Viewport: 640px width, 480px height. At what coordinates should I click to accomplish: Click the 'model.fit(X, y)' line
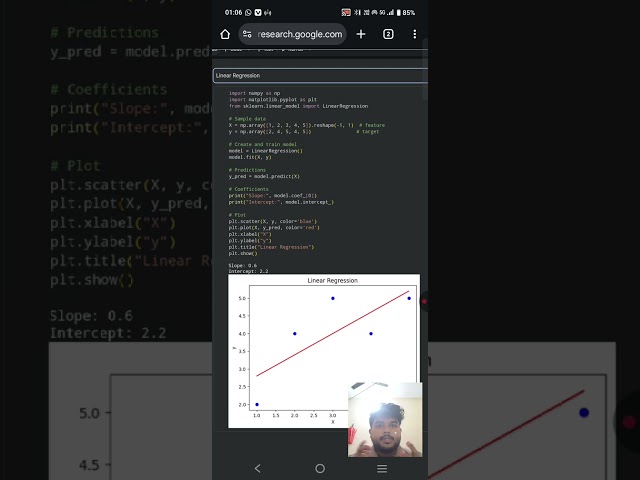pyautogui.click(x=250, y=157)
